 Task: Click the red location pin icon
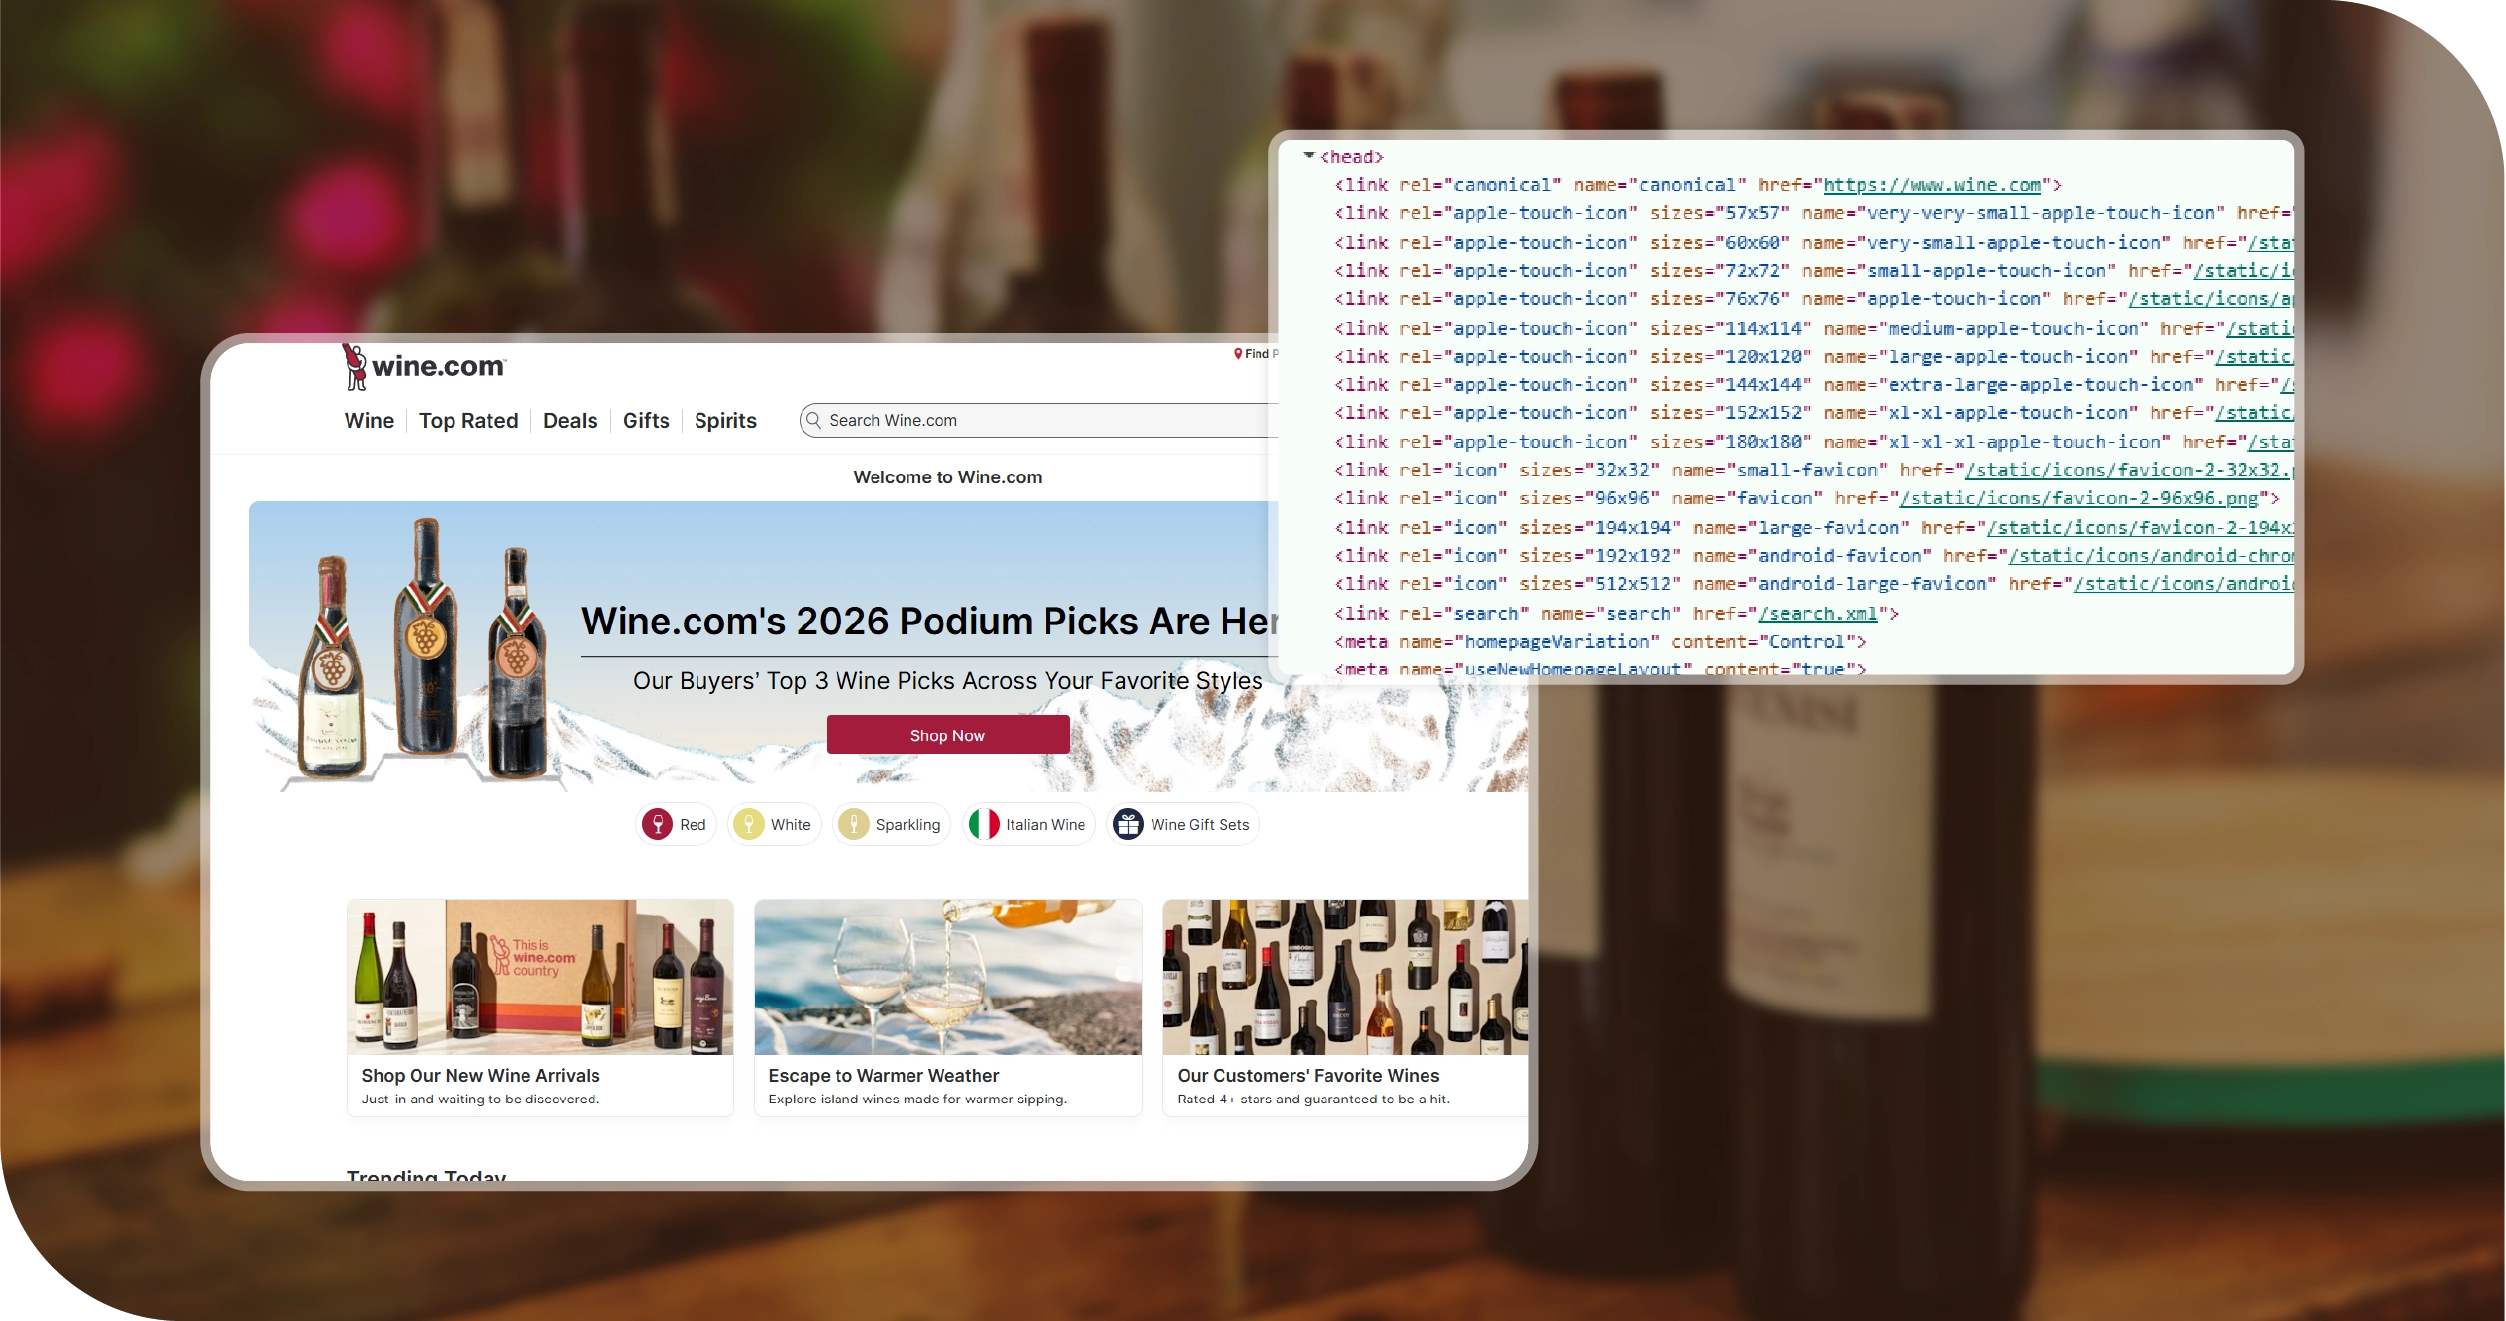click(x=1238, y=353)
